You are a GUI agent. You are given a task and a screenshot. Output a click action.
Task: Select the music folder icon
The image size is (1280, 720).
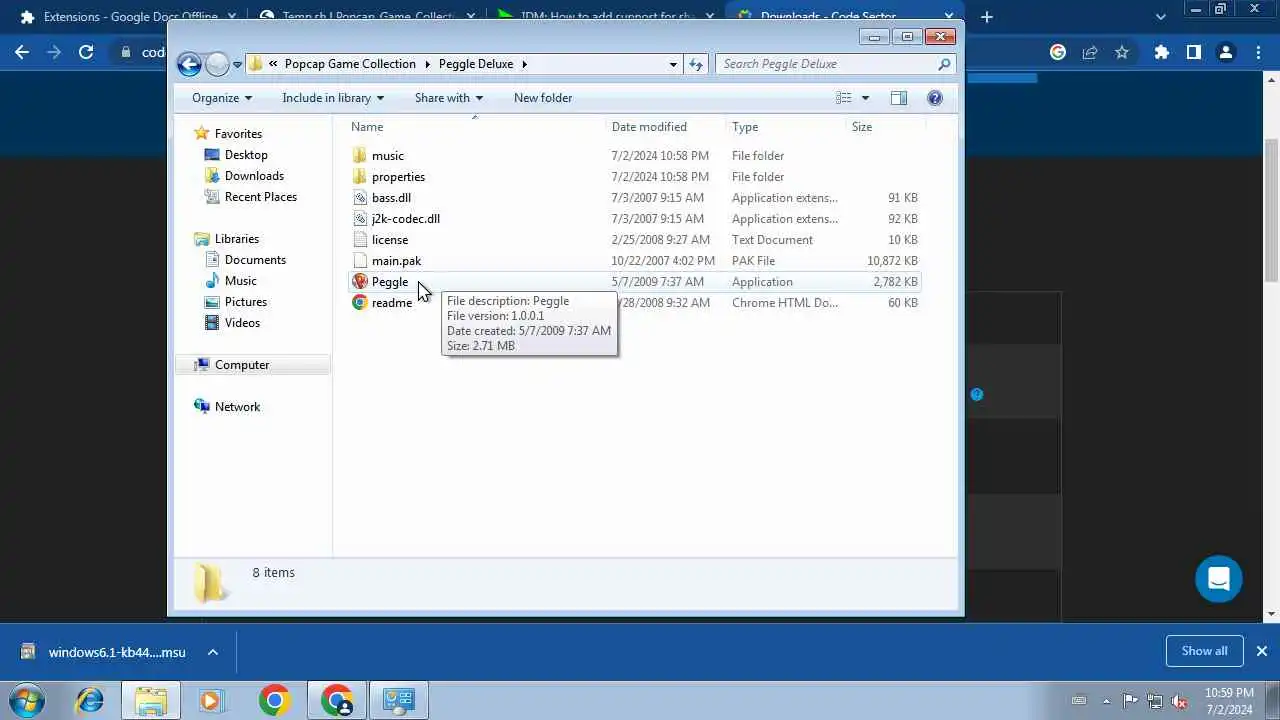pos(360,156)
